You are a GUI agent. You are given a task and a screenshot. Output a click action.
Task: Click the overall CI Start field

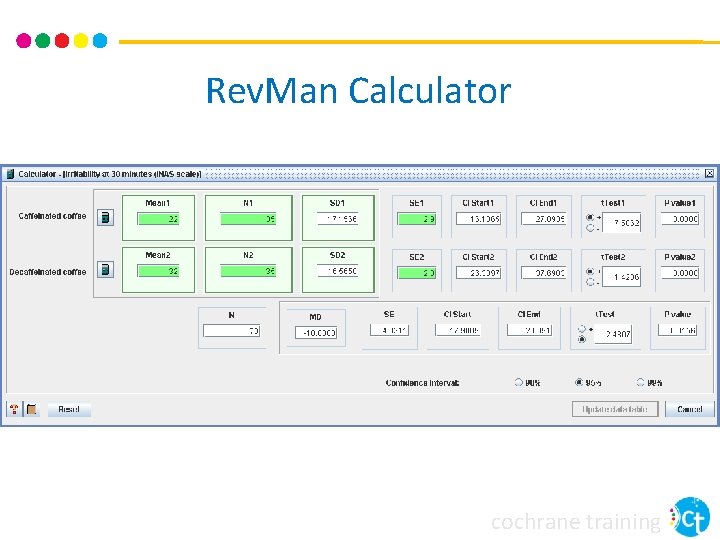point(458,330)
